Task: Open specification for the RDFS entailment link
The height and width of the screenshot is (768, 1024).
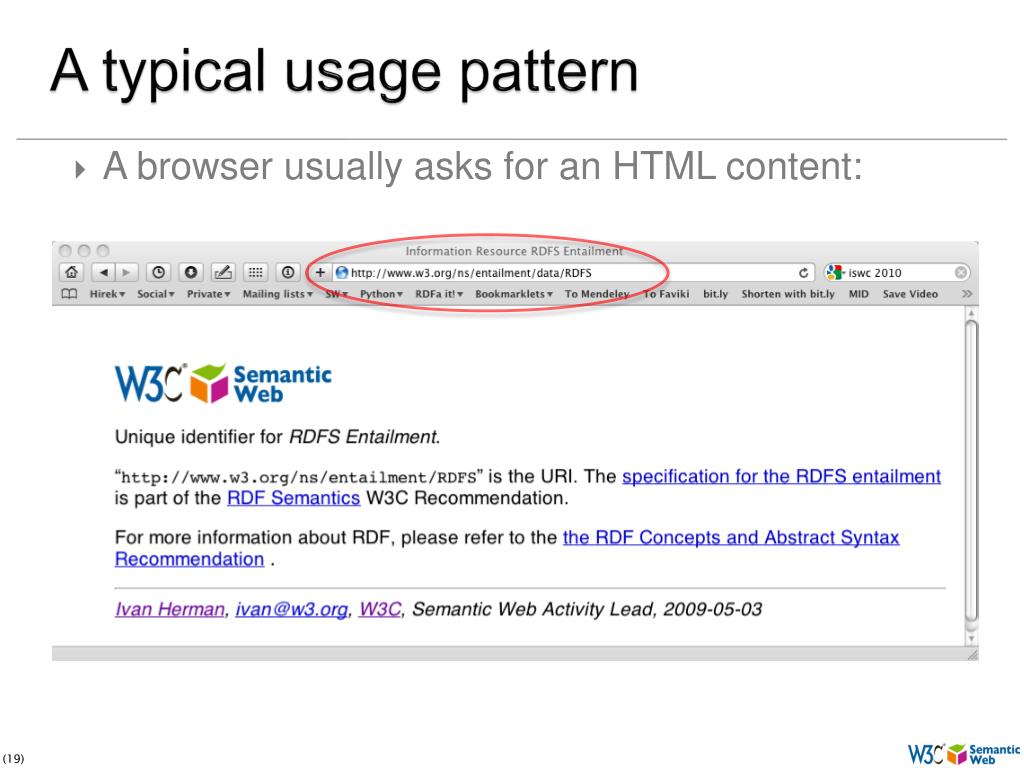Action: [781, 477]
